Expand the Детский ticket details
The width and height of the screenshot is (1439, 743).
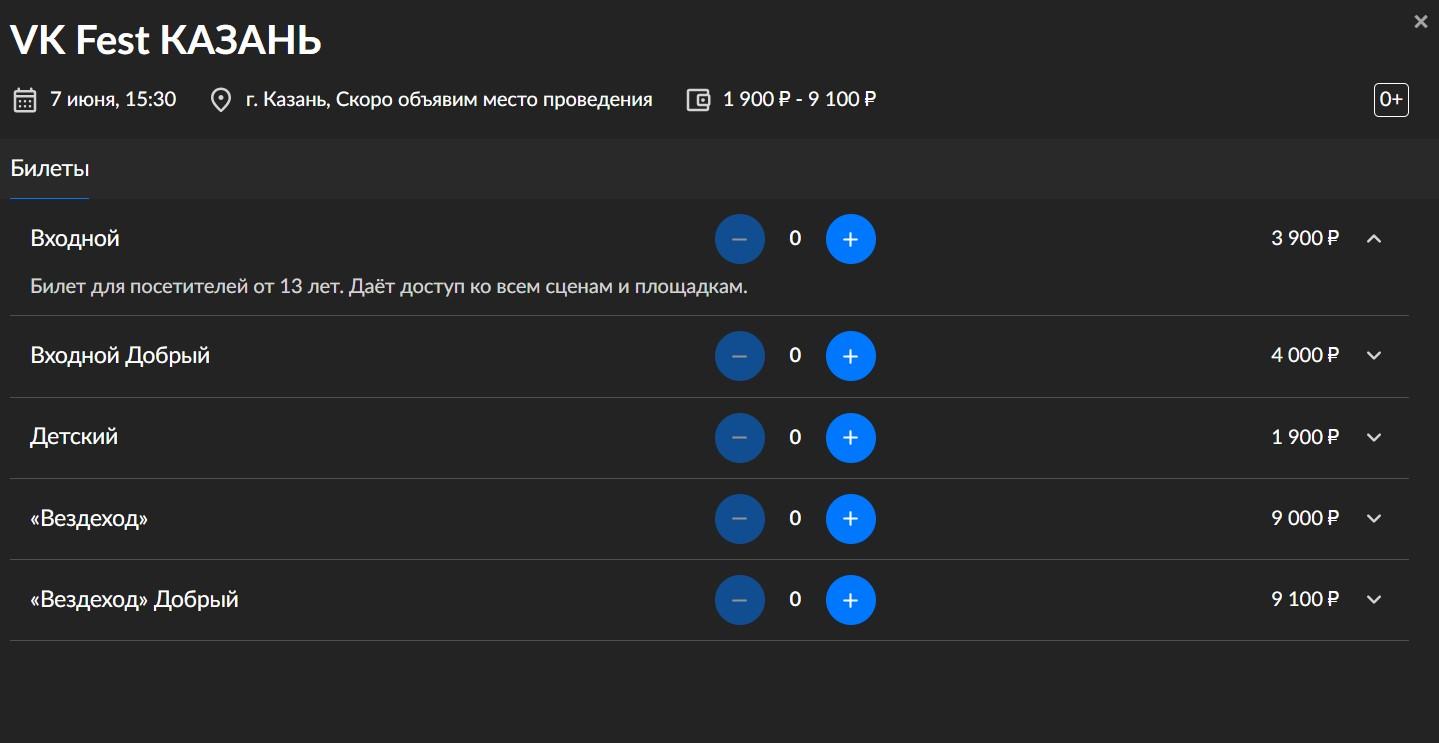point(1374,437)
